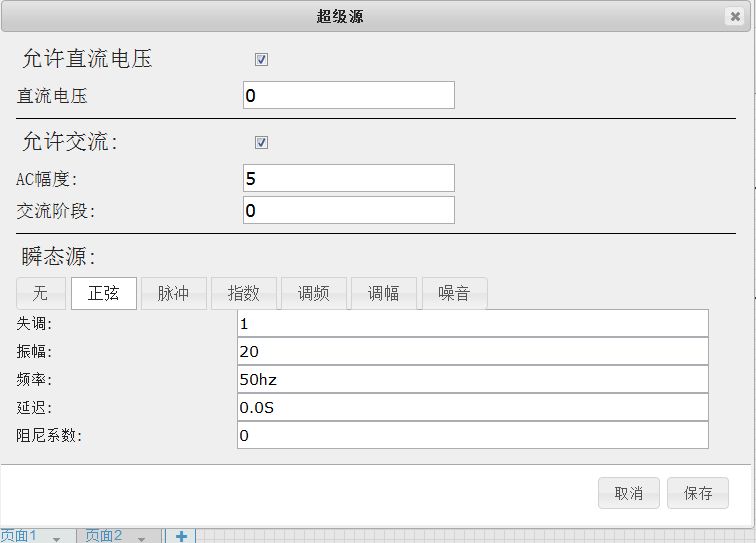Switch to the 噪音 tab
756x543 pixels.
click(x=455, y=293)
